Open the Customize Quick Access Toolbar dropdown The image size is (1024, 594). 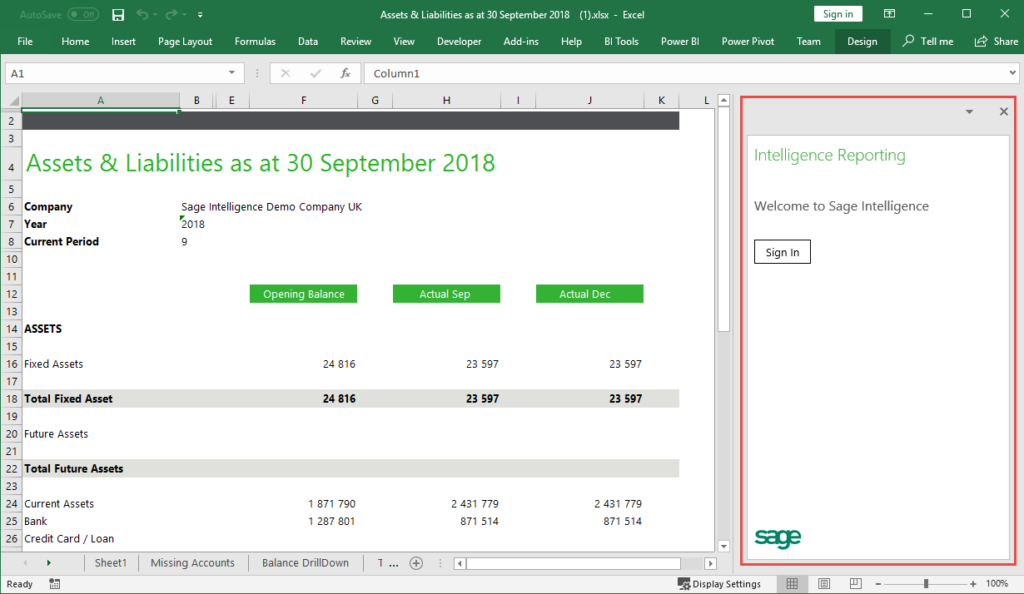point(199,15)
